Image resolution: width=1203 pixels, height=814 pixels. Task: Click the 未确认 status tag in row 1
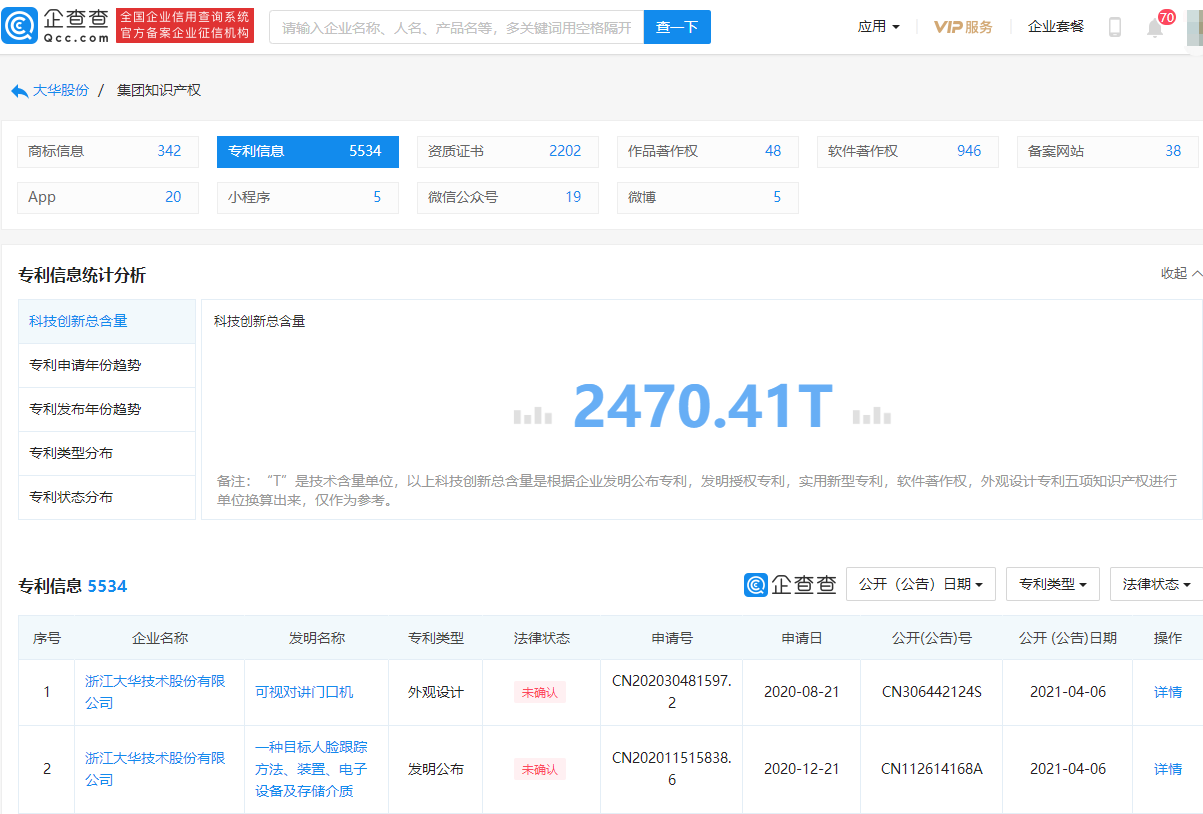click(x=540, y=692)
